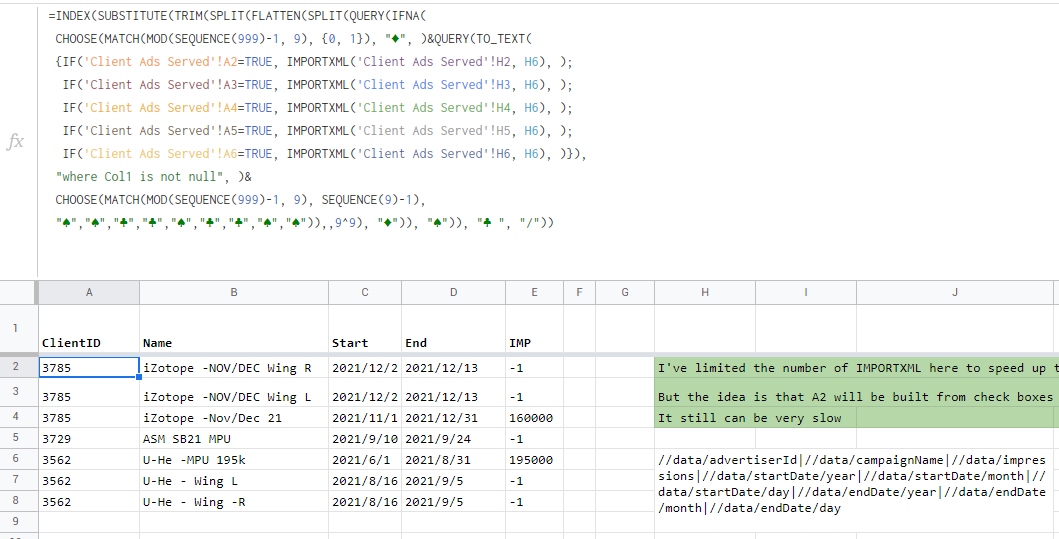This screenshot has width=1059, height=539.
Task: Select cell with iZotope -Nov/Dec 21
Action: [x=234, y=417]
